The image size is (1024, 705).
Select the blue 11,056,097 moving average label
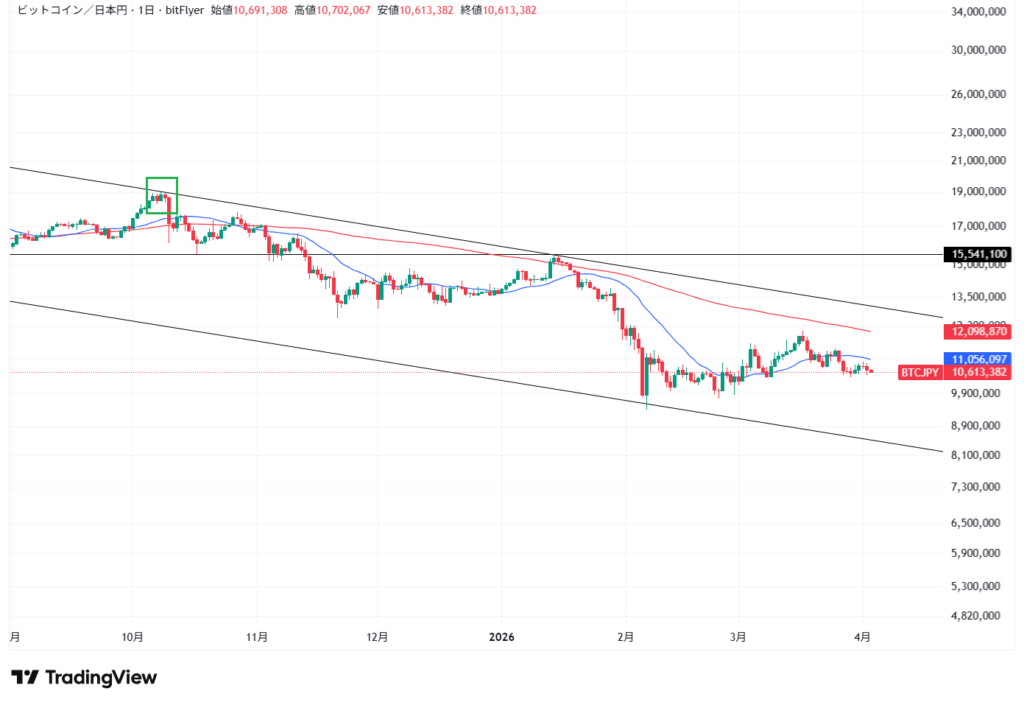tap(977, 359)
